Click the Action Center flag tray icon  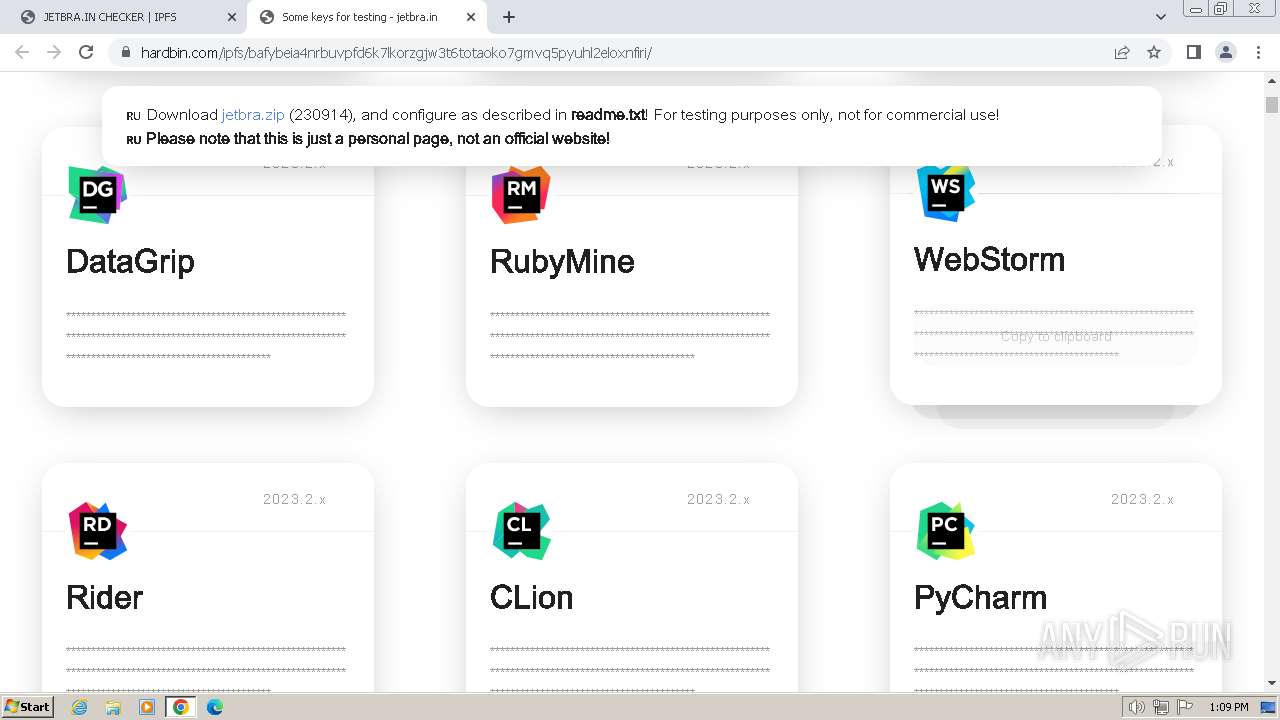coord(1185,707)
